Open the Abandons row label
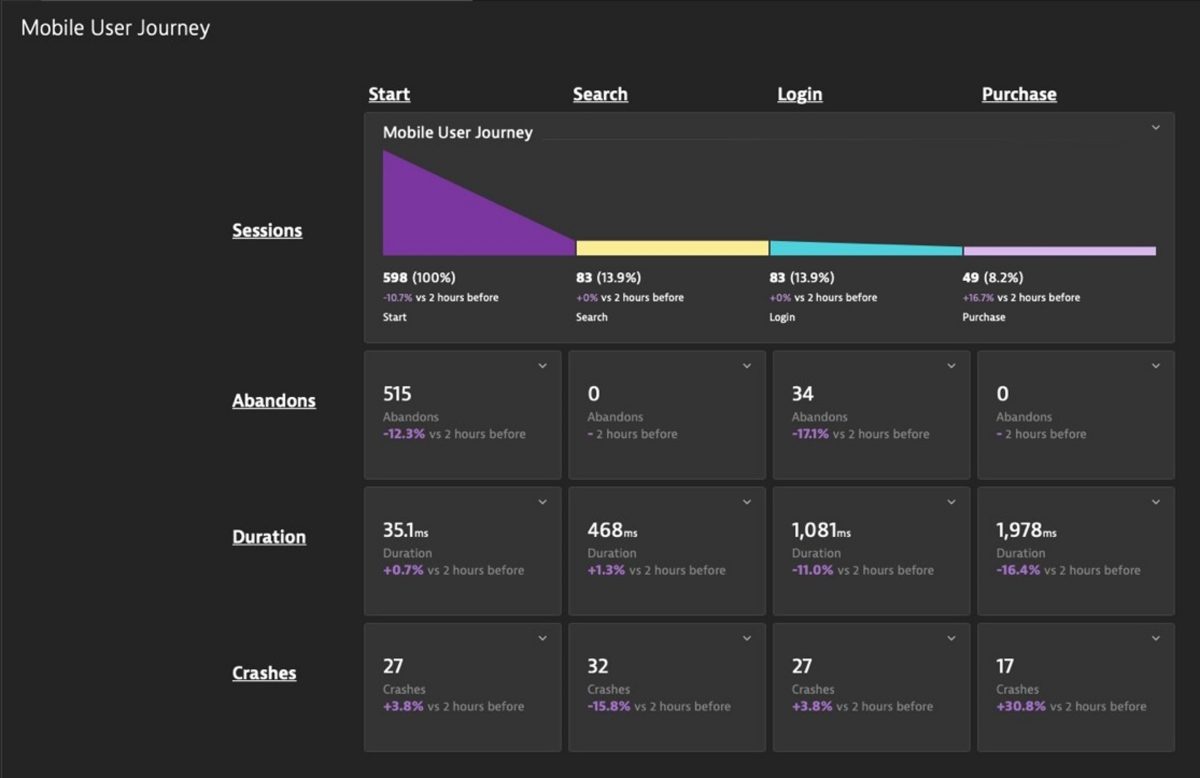 point(274,400)
